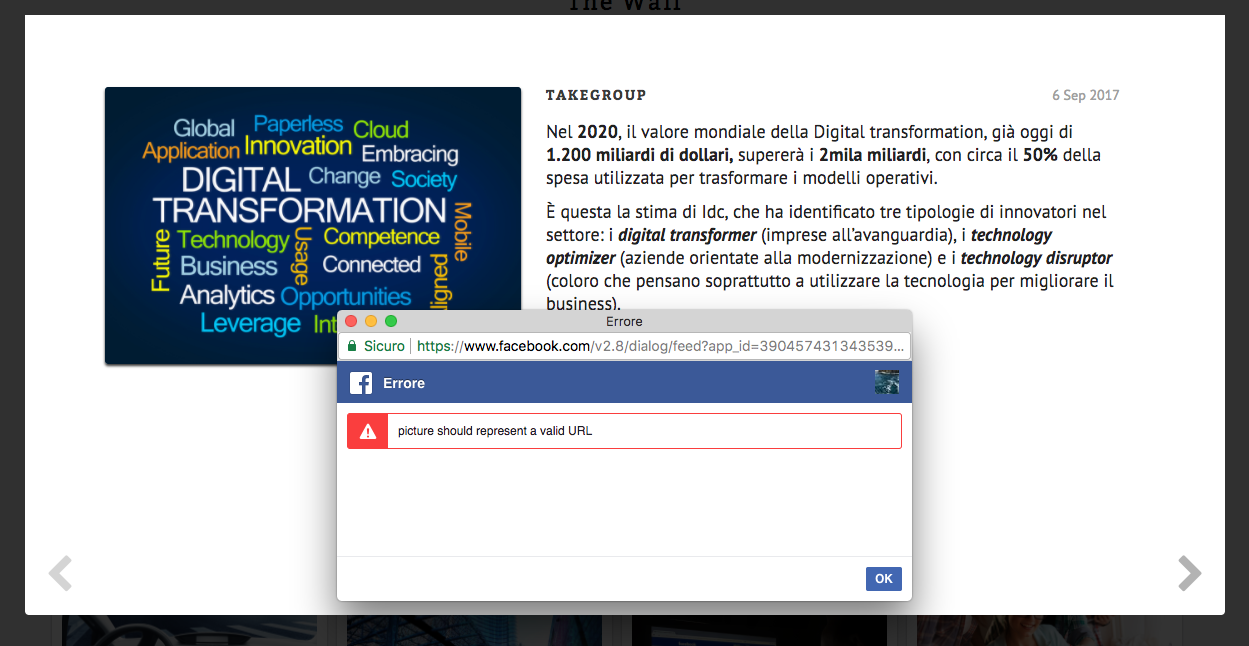Click the green padlock in the address bar
The height and width of the screenshot is (646, 1249).
point(352,346)
